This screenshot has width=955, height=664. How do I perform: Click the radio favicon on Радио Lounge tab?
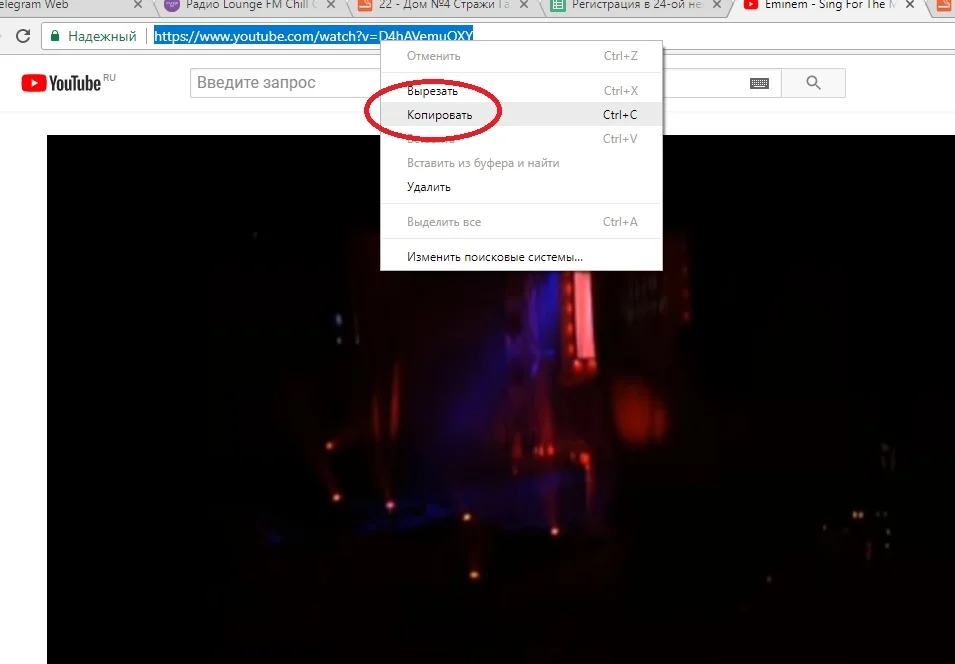[x=170, y=6]
